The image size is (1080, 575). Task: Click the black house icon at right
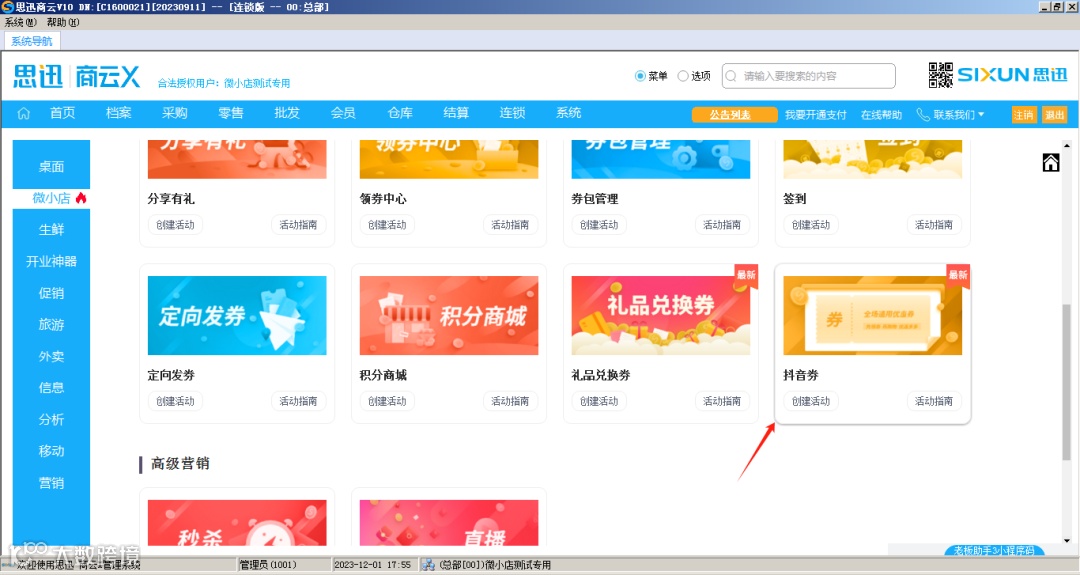[1050, 163]
